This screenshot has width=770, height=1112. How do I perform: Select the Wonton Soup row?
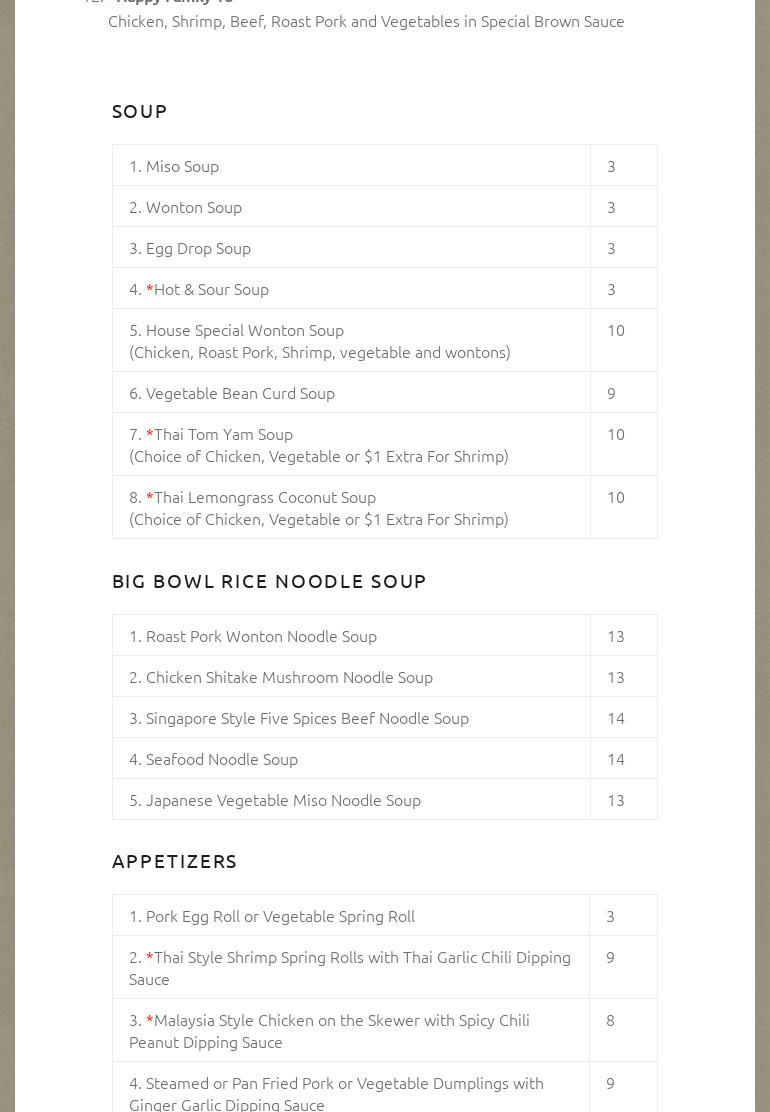coord(193,207)
